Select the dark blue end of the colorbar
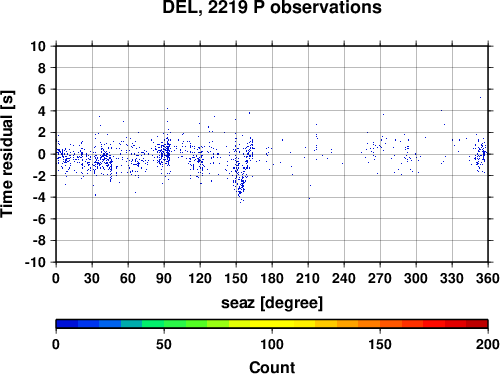The width and height of the screenshot is (500, 374). (x=67, y=324)
